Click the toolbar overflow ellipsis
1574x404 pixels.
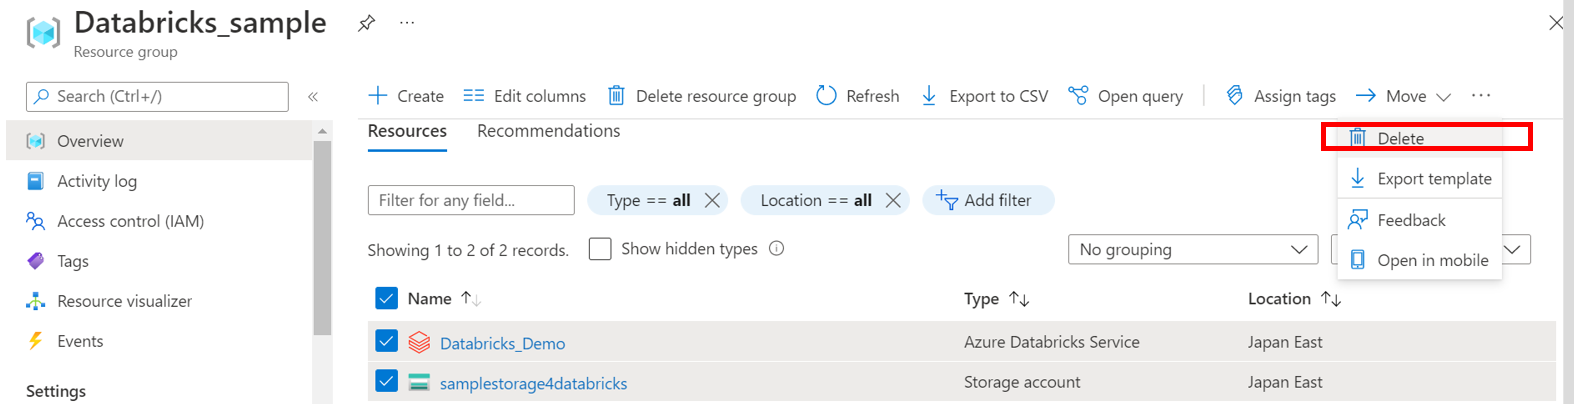[x=1481, y=95]
